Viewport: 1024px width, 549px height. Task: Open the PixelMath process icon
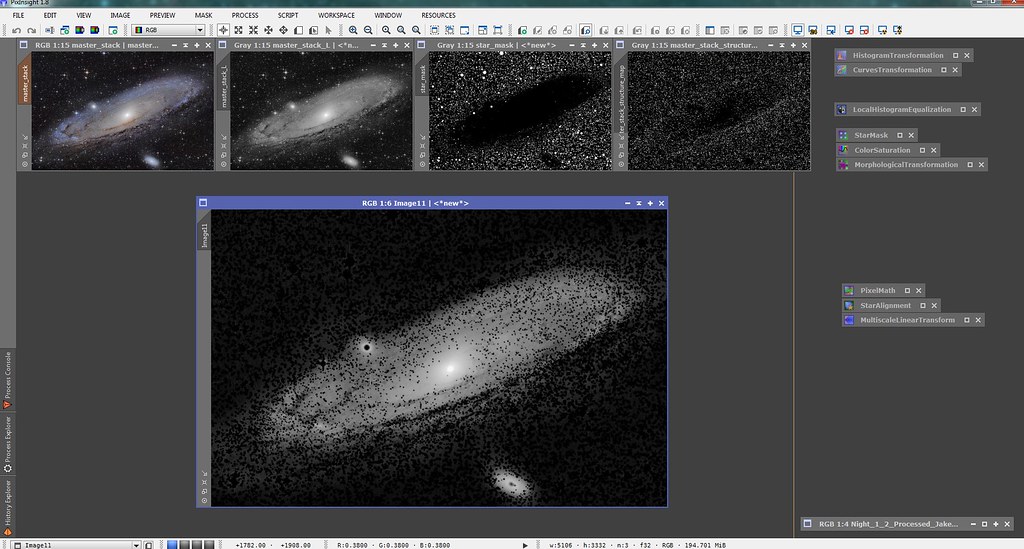coord(877,290)
